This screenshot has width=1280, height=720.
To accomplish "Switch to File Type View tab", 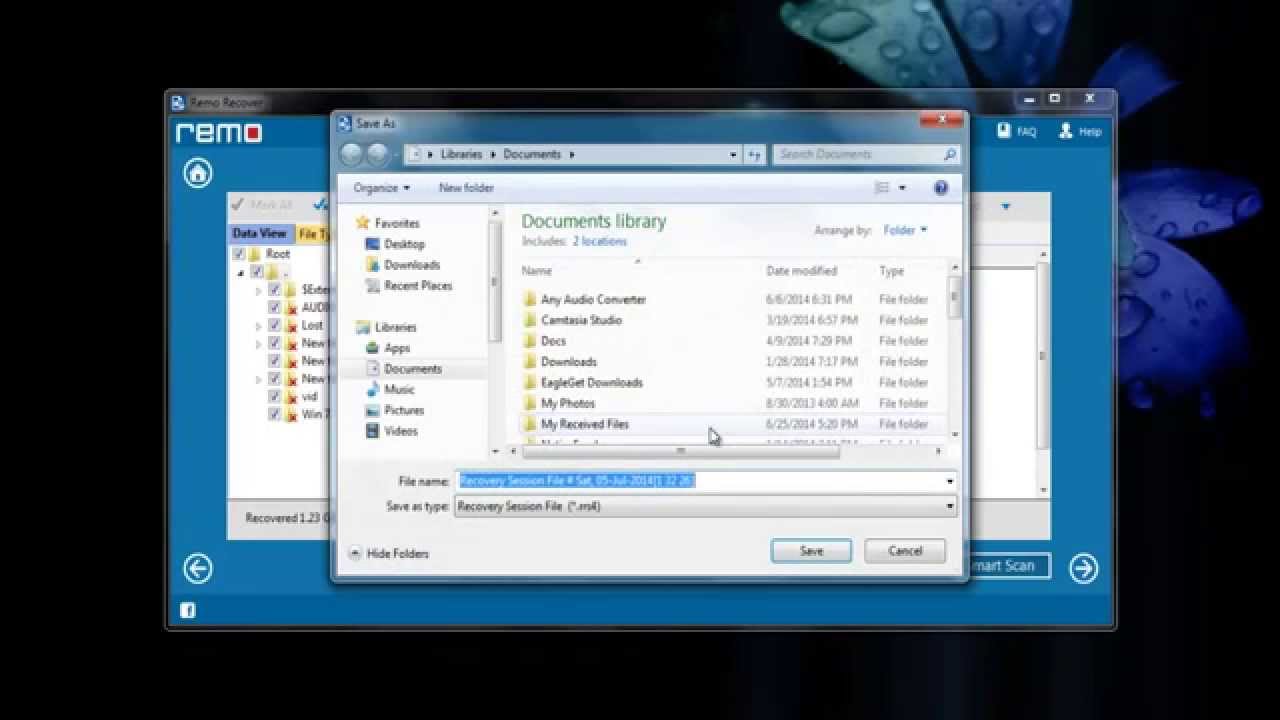I will point(314,233).
